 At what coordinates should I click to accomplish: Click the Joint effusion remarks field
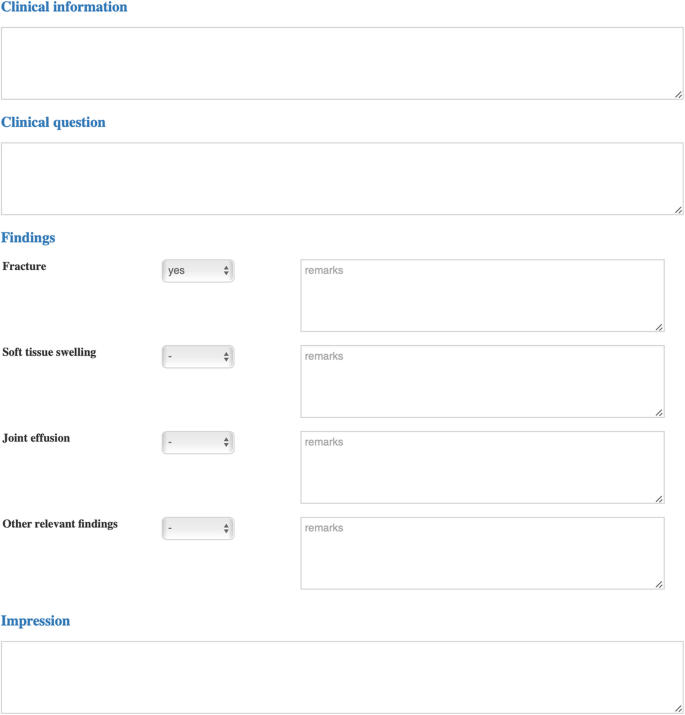(482, 467)
